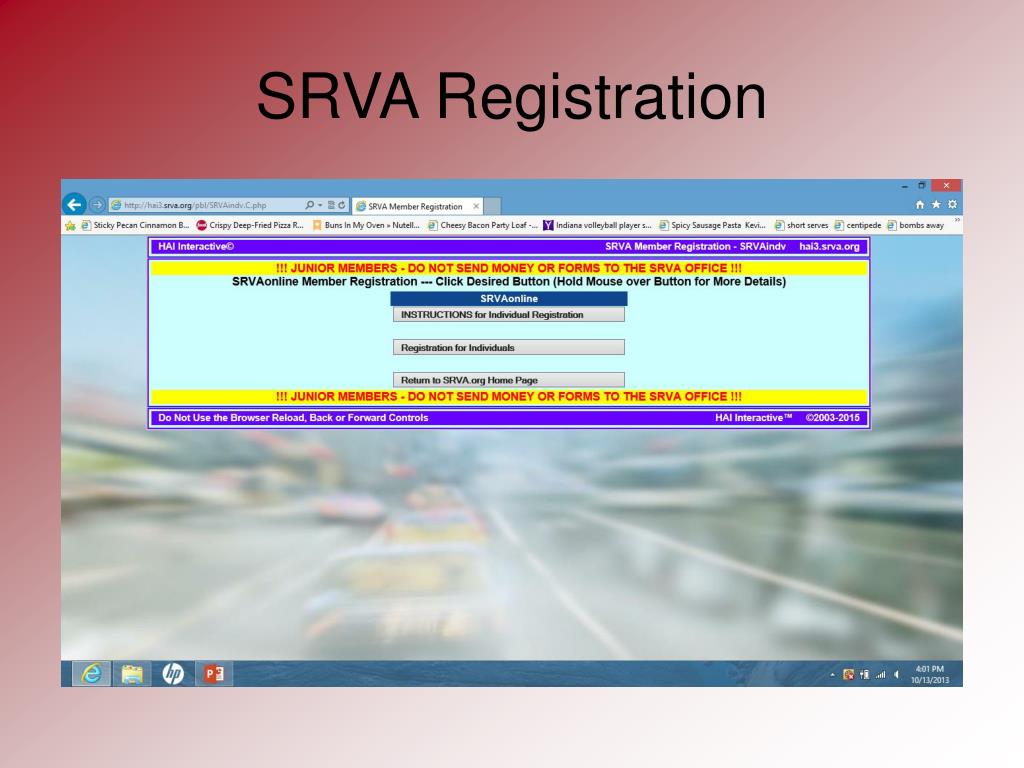Click the browser Back arrow button
Viewport: 1024px width, 768px height.
click(x=74, y=204)
